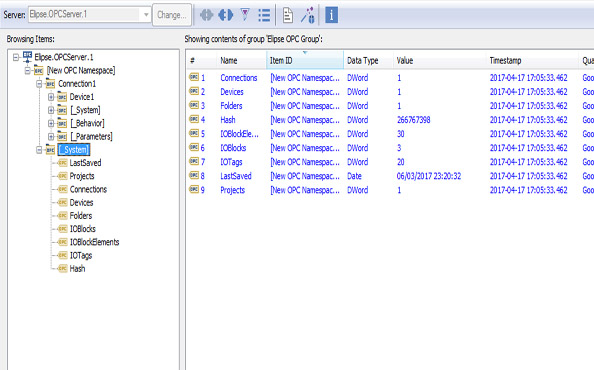The image size is (594, 370).
Task: Sort by the Timestamp column header
Action: pyautogui.click(x=532, y=61)
